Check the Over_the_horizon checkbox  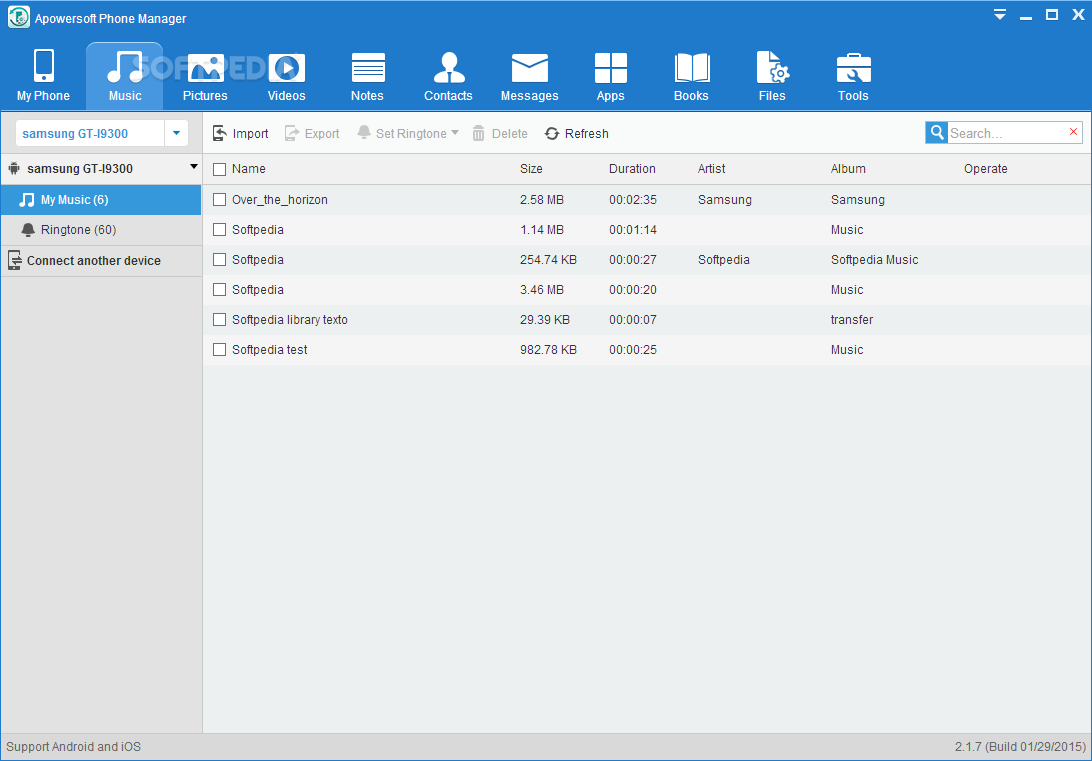(219, 200)
